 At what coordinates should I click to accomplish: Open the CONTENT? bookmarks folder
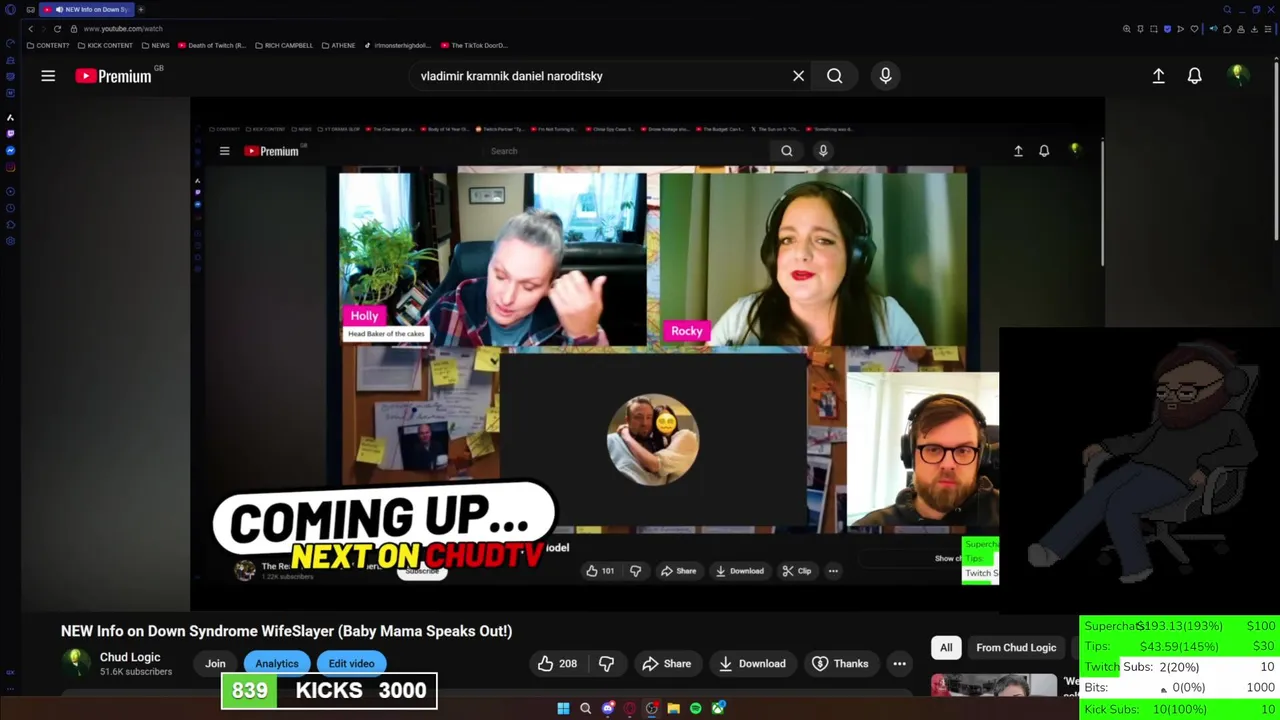tap(48, 45)
